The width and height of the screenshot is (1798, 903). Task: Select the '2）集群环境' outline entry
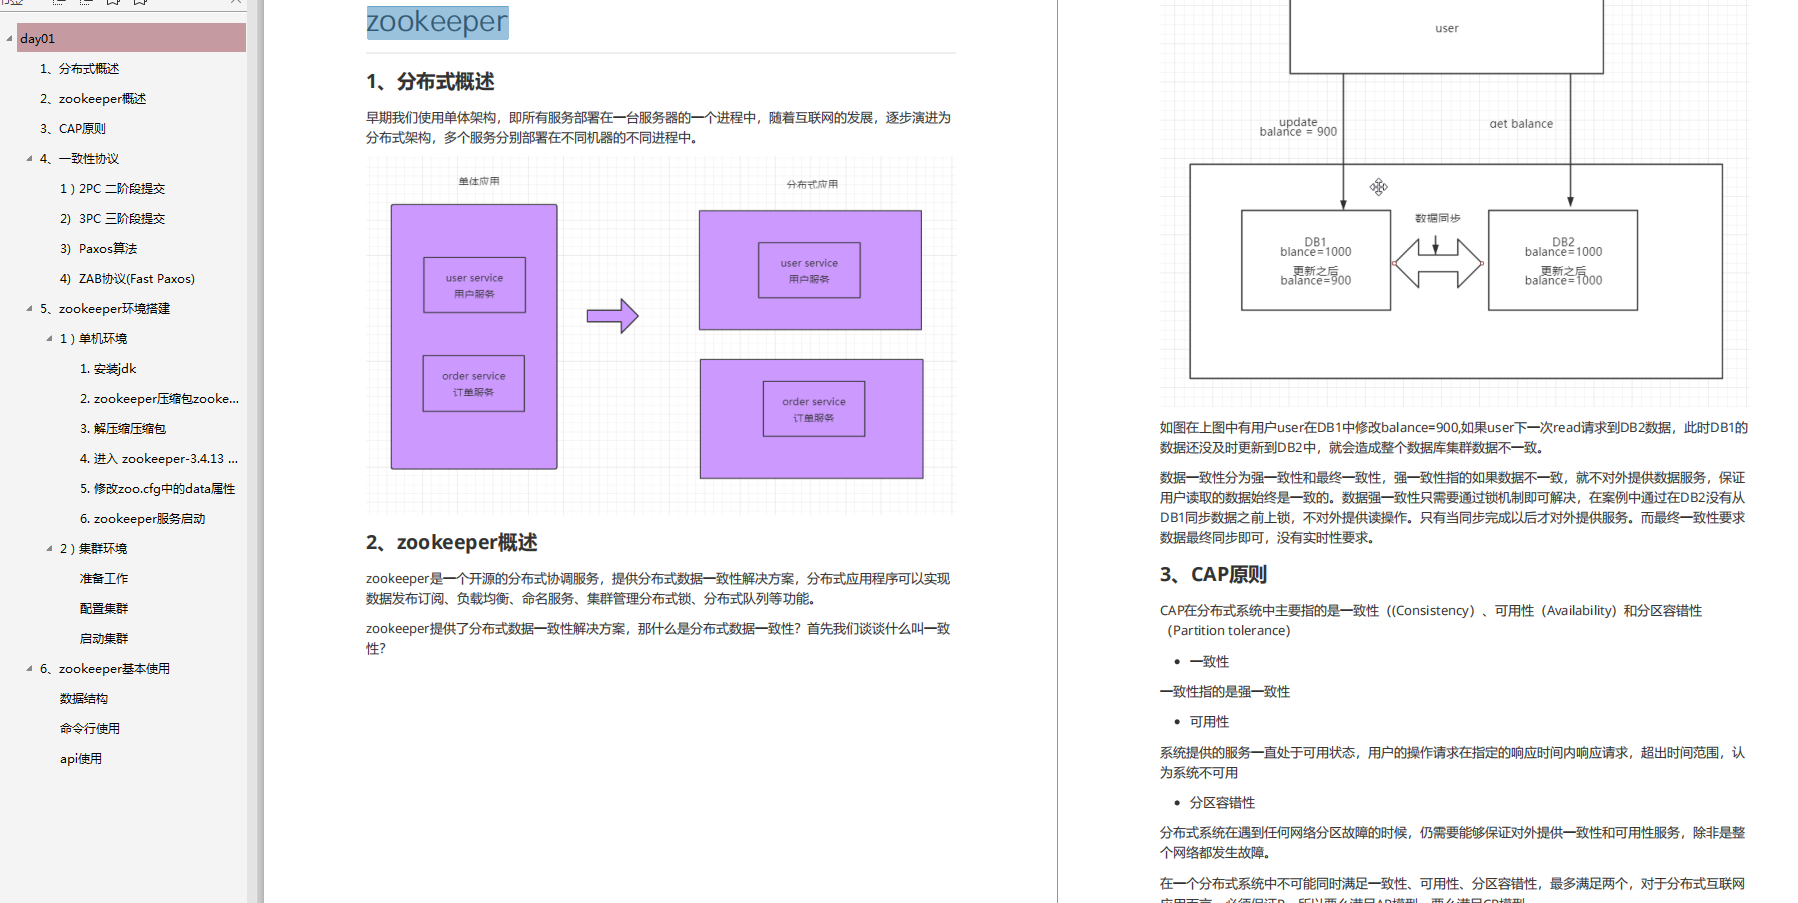coord(93,549)
